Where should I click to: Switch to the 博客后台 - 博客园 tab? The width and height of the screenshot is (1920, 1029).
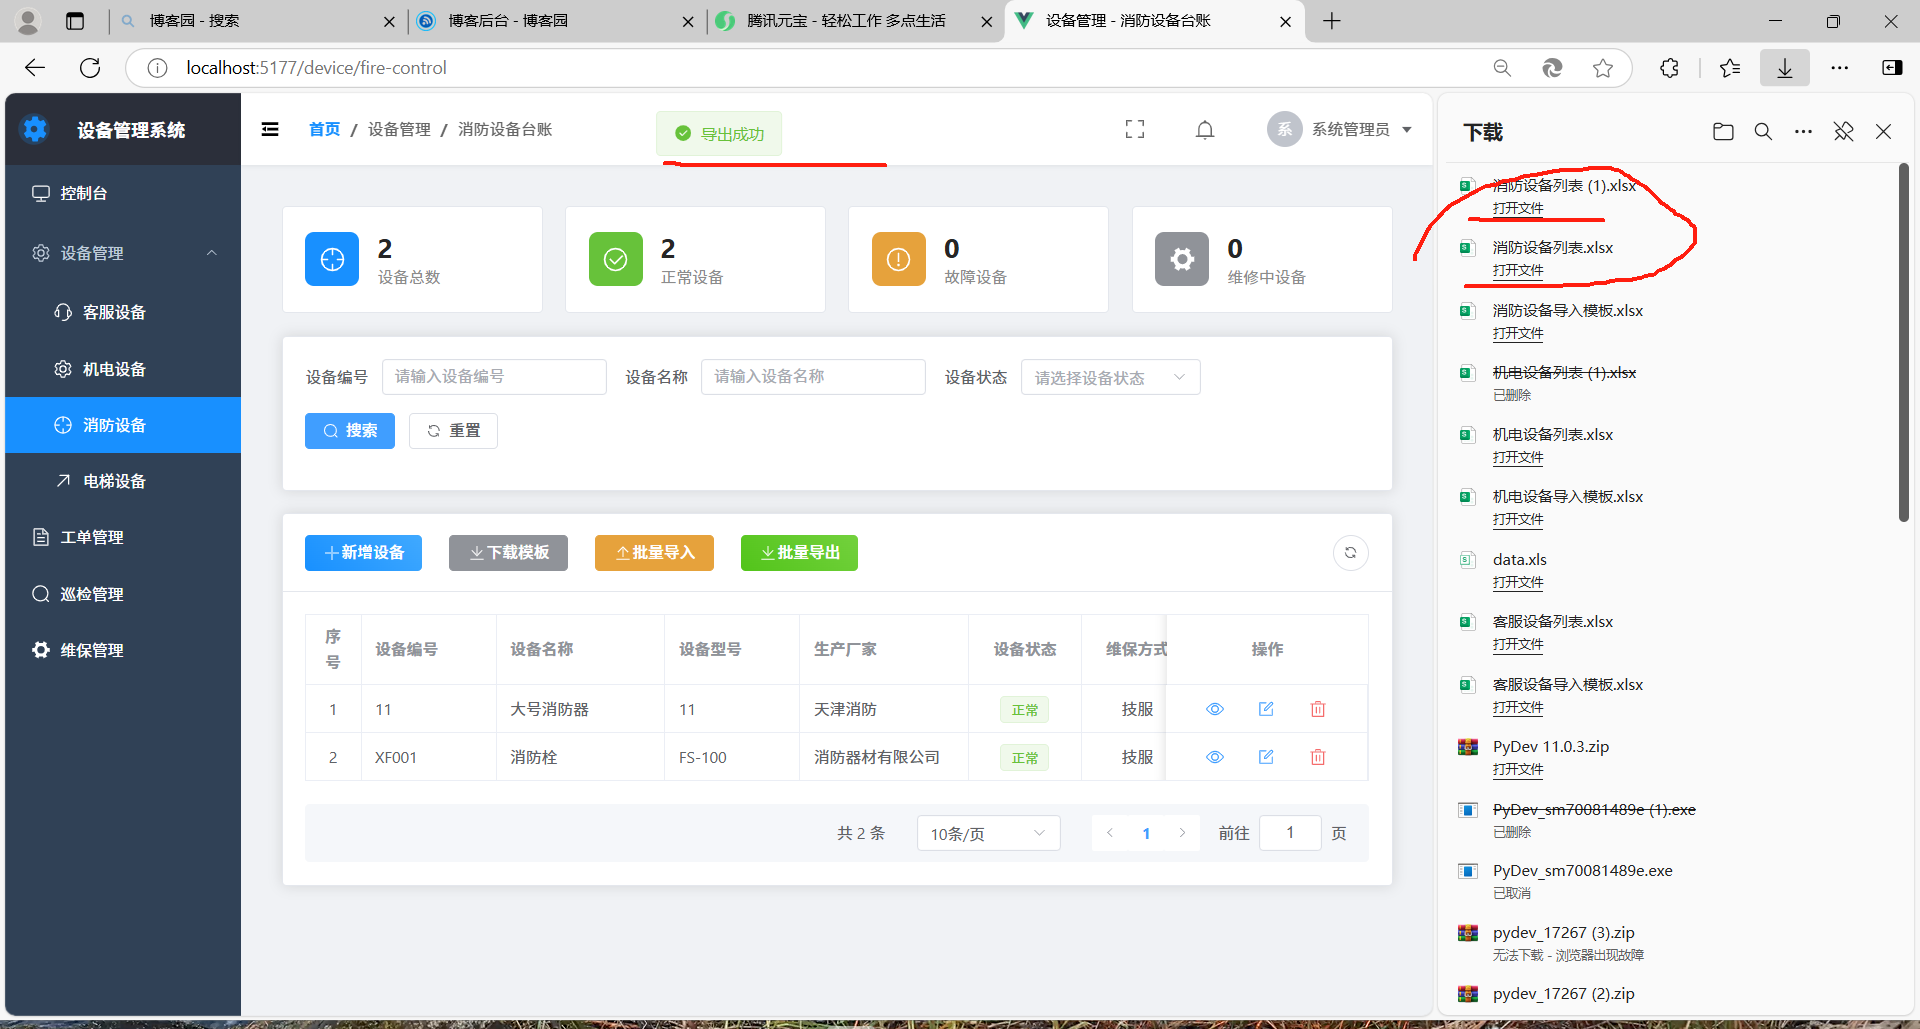(x=556, y=21)
